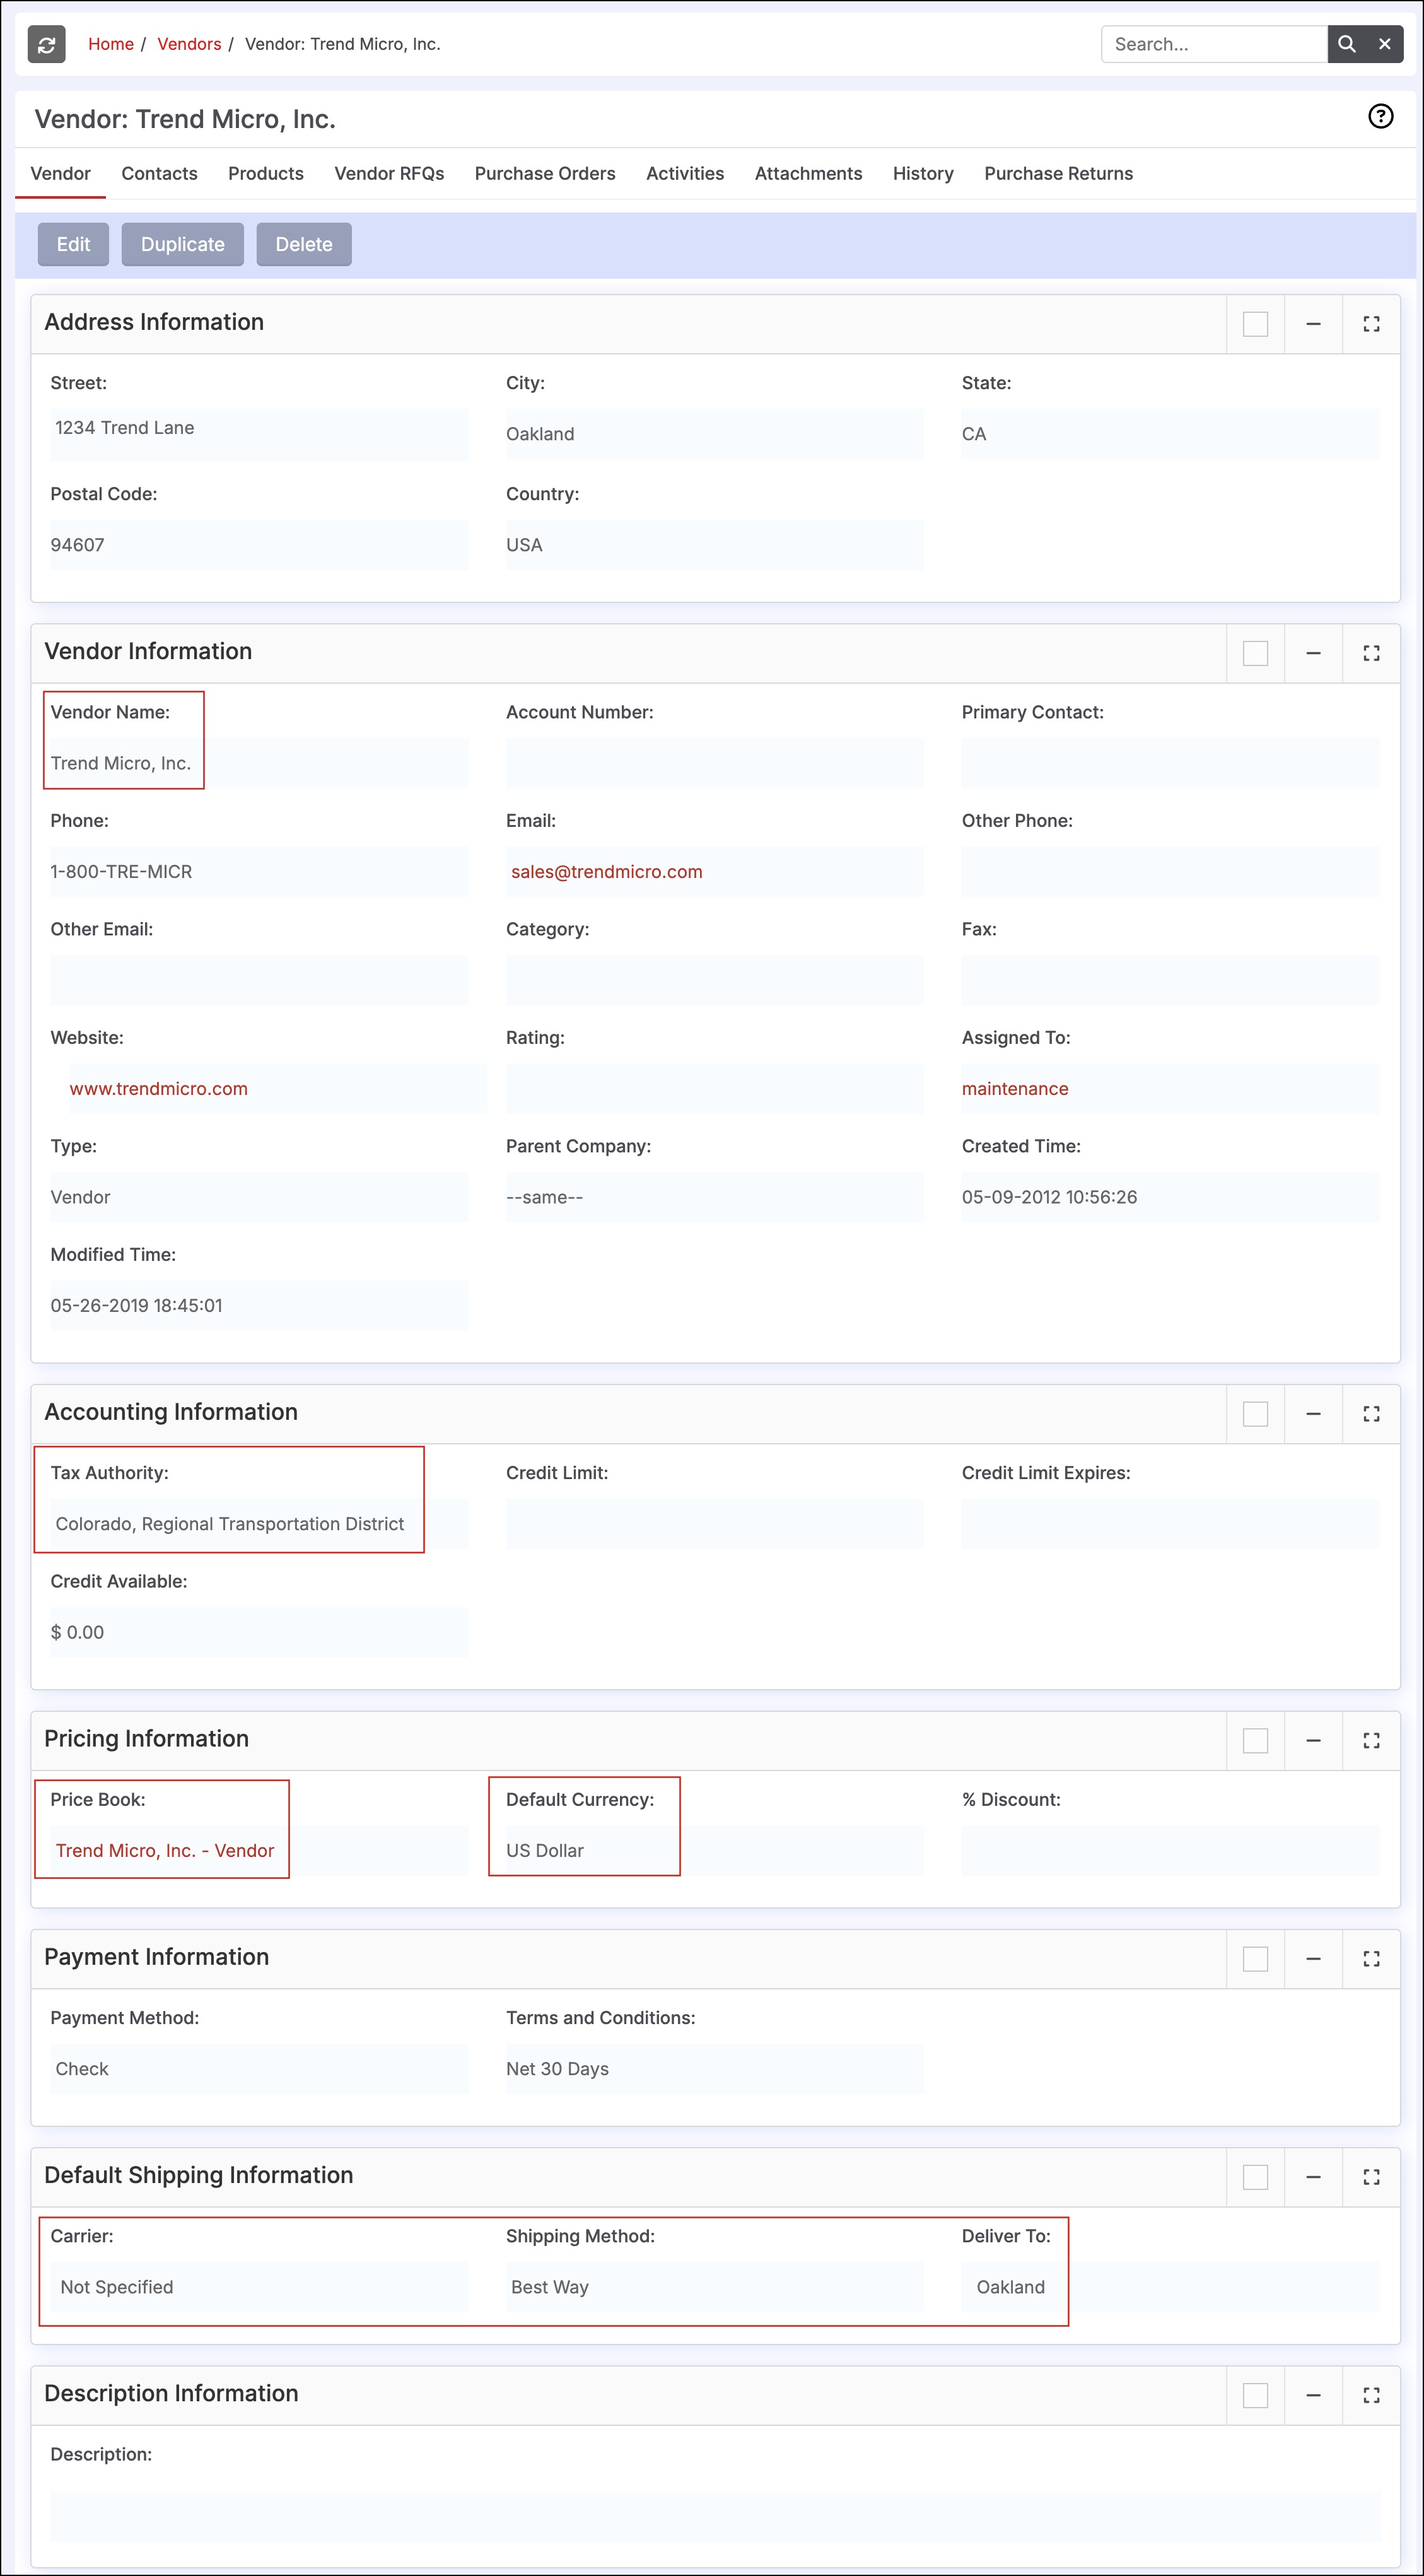The height and width of the screenshot is (2576, 1424).
Task: Open the Vendor RFQs tab
Action: click(x=389, y=173)
